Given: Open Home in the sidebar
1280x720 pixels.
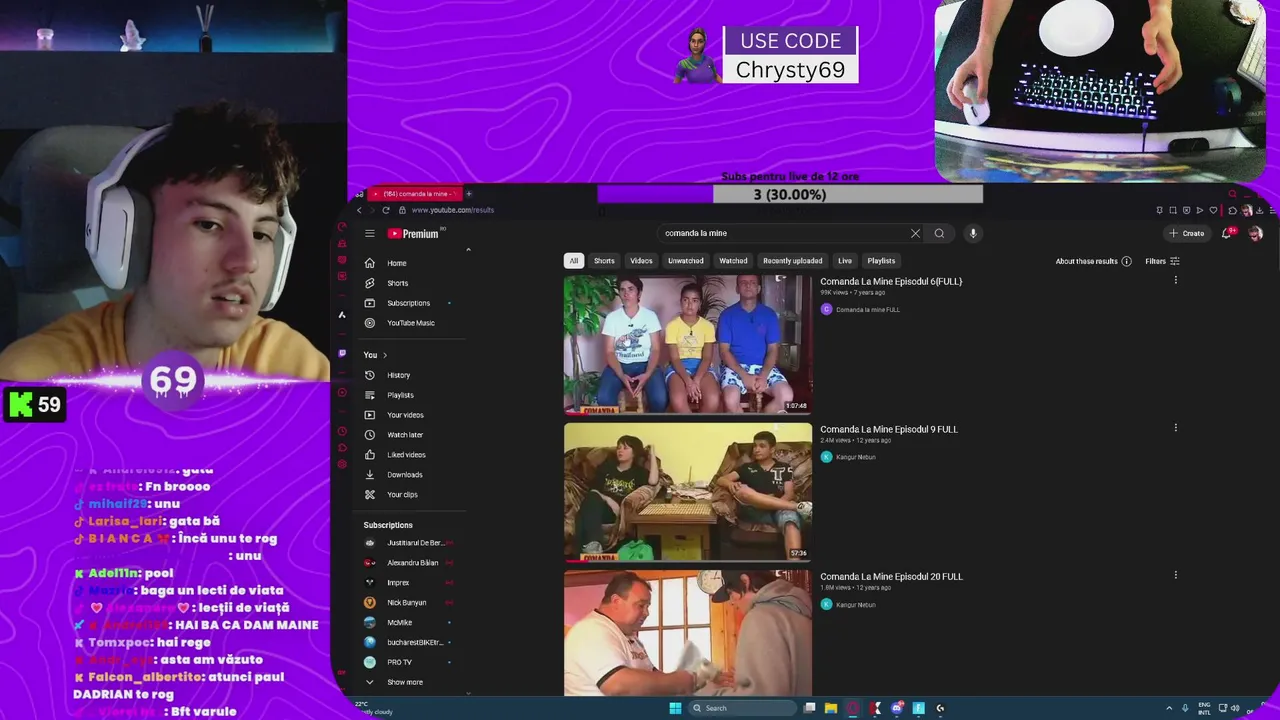Looking at the screenshot, I should click(x=397, y=263).
